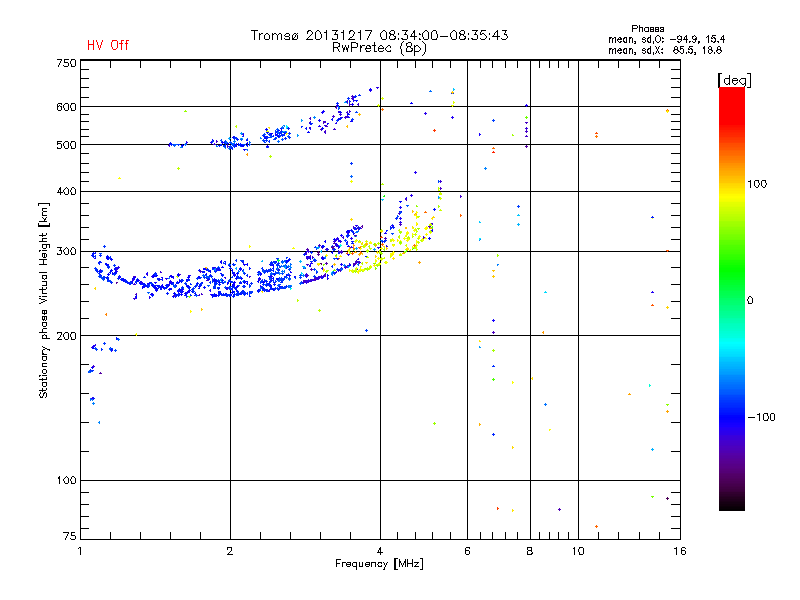
Task: Select the 'mean, sd,X: 85.5, 18.8' line
Action: [665, 50]
